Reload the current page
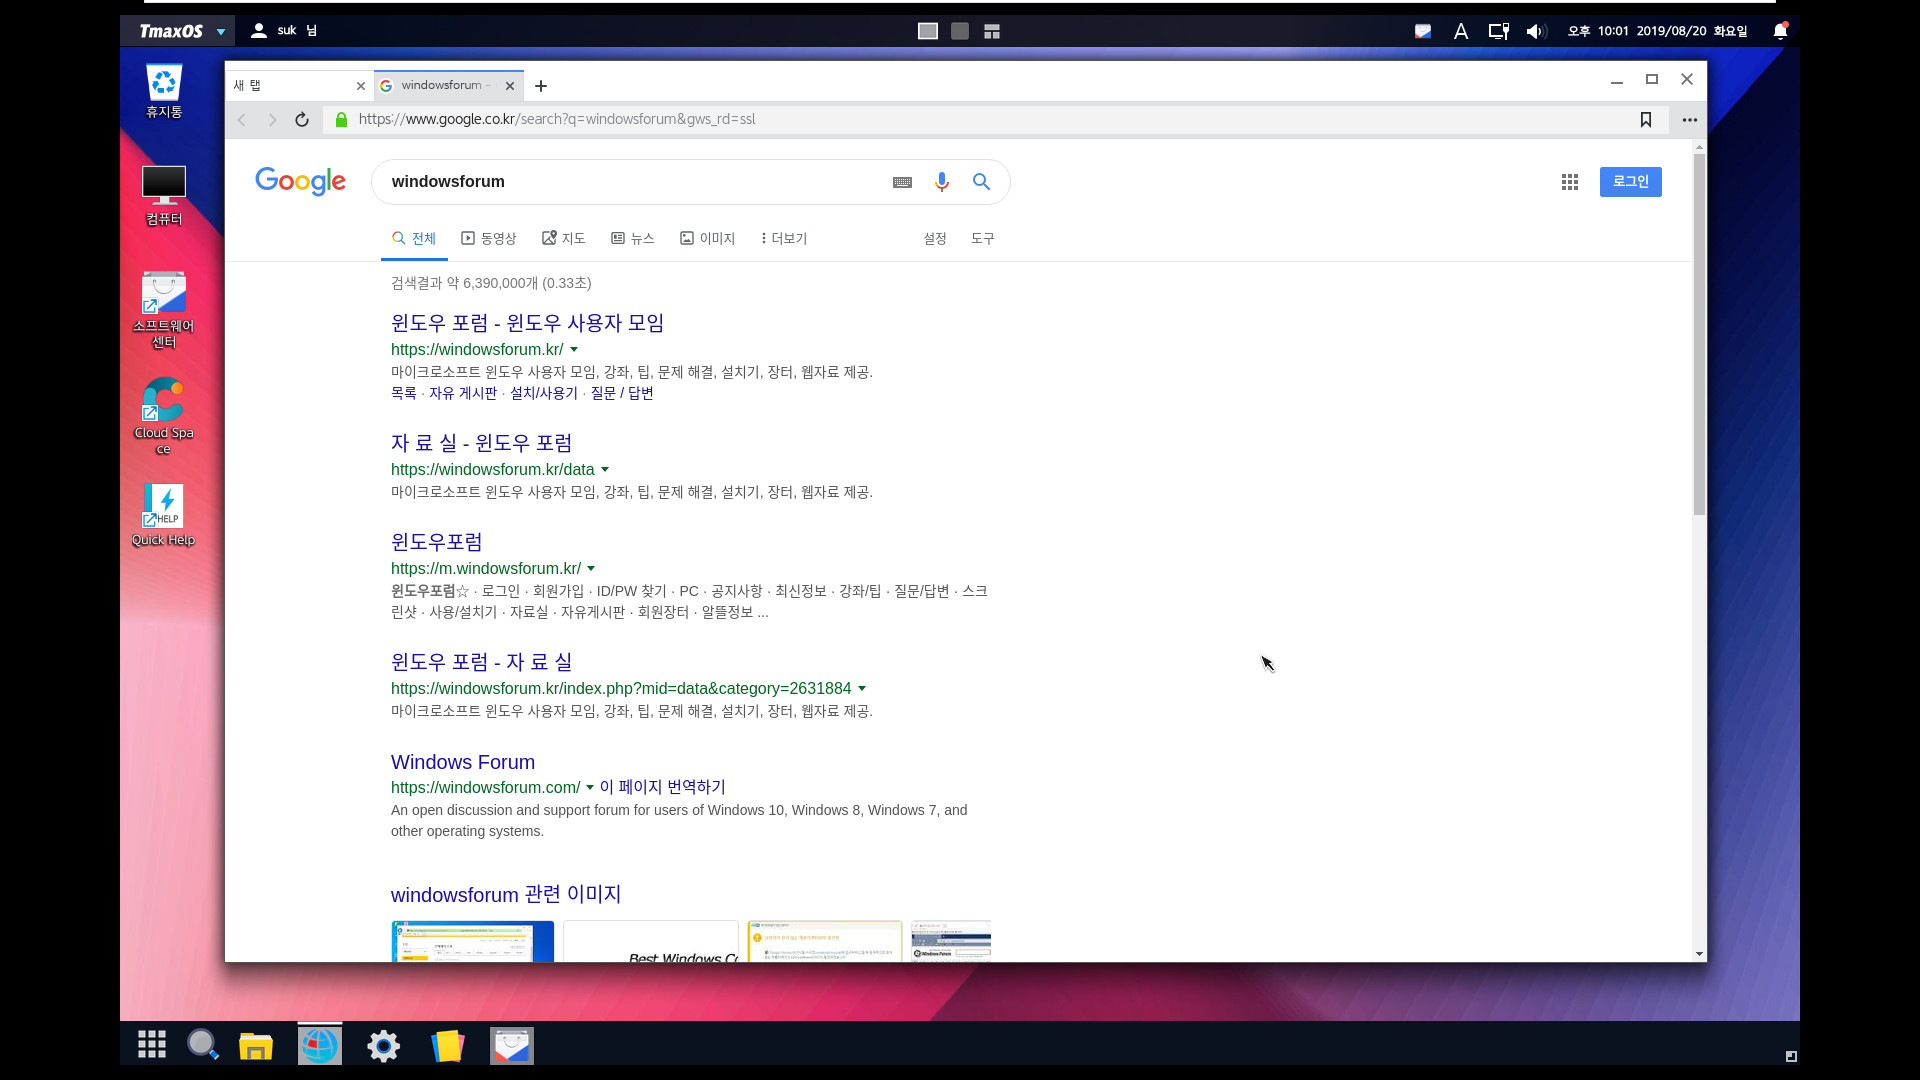This screenshot has height=1080, width=1920. pos(302,120)
